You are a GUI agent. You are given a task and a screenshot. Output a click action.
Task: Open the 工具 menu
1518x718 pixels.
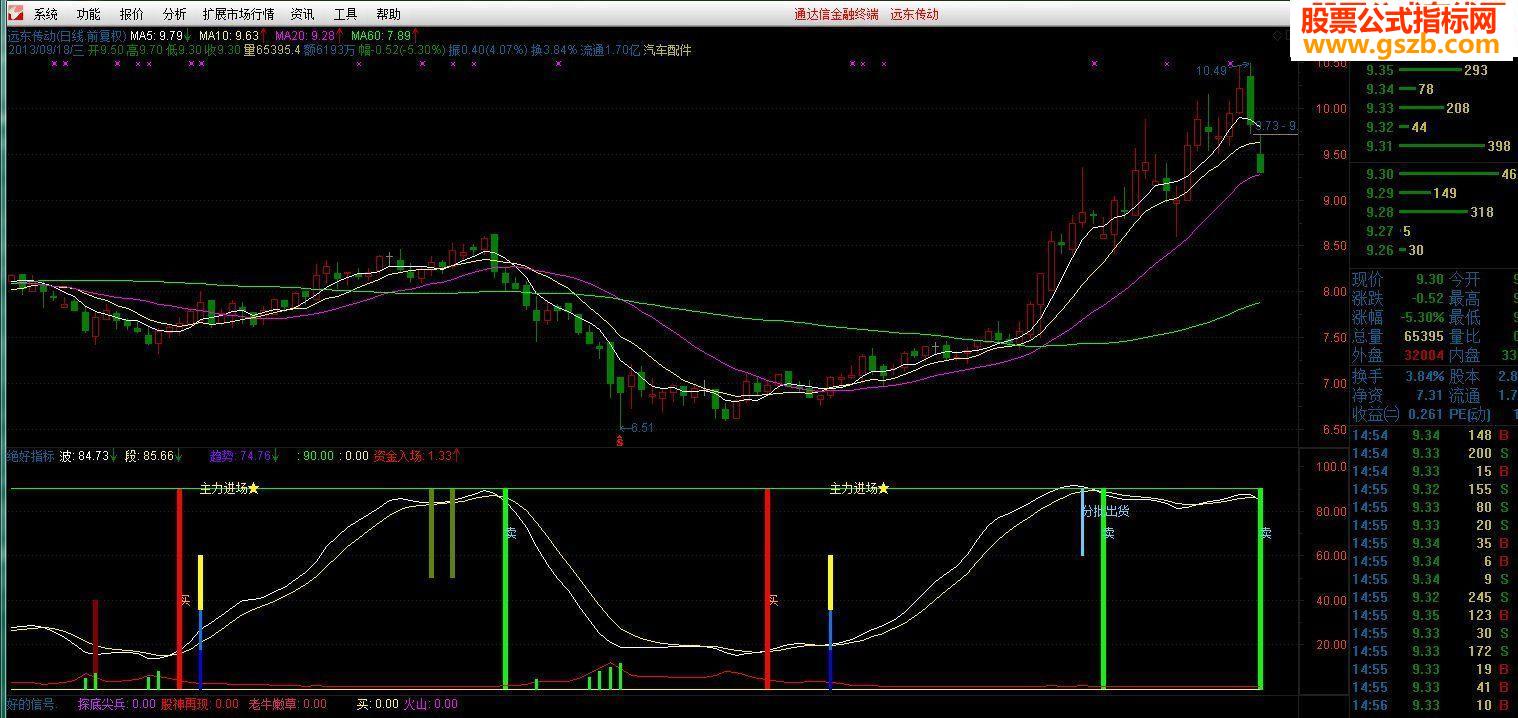pos(345,15)
